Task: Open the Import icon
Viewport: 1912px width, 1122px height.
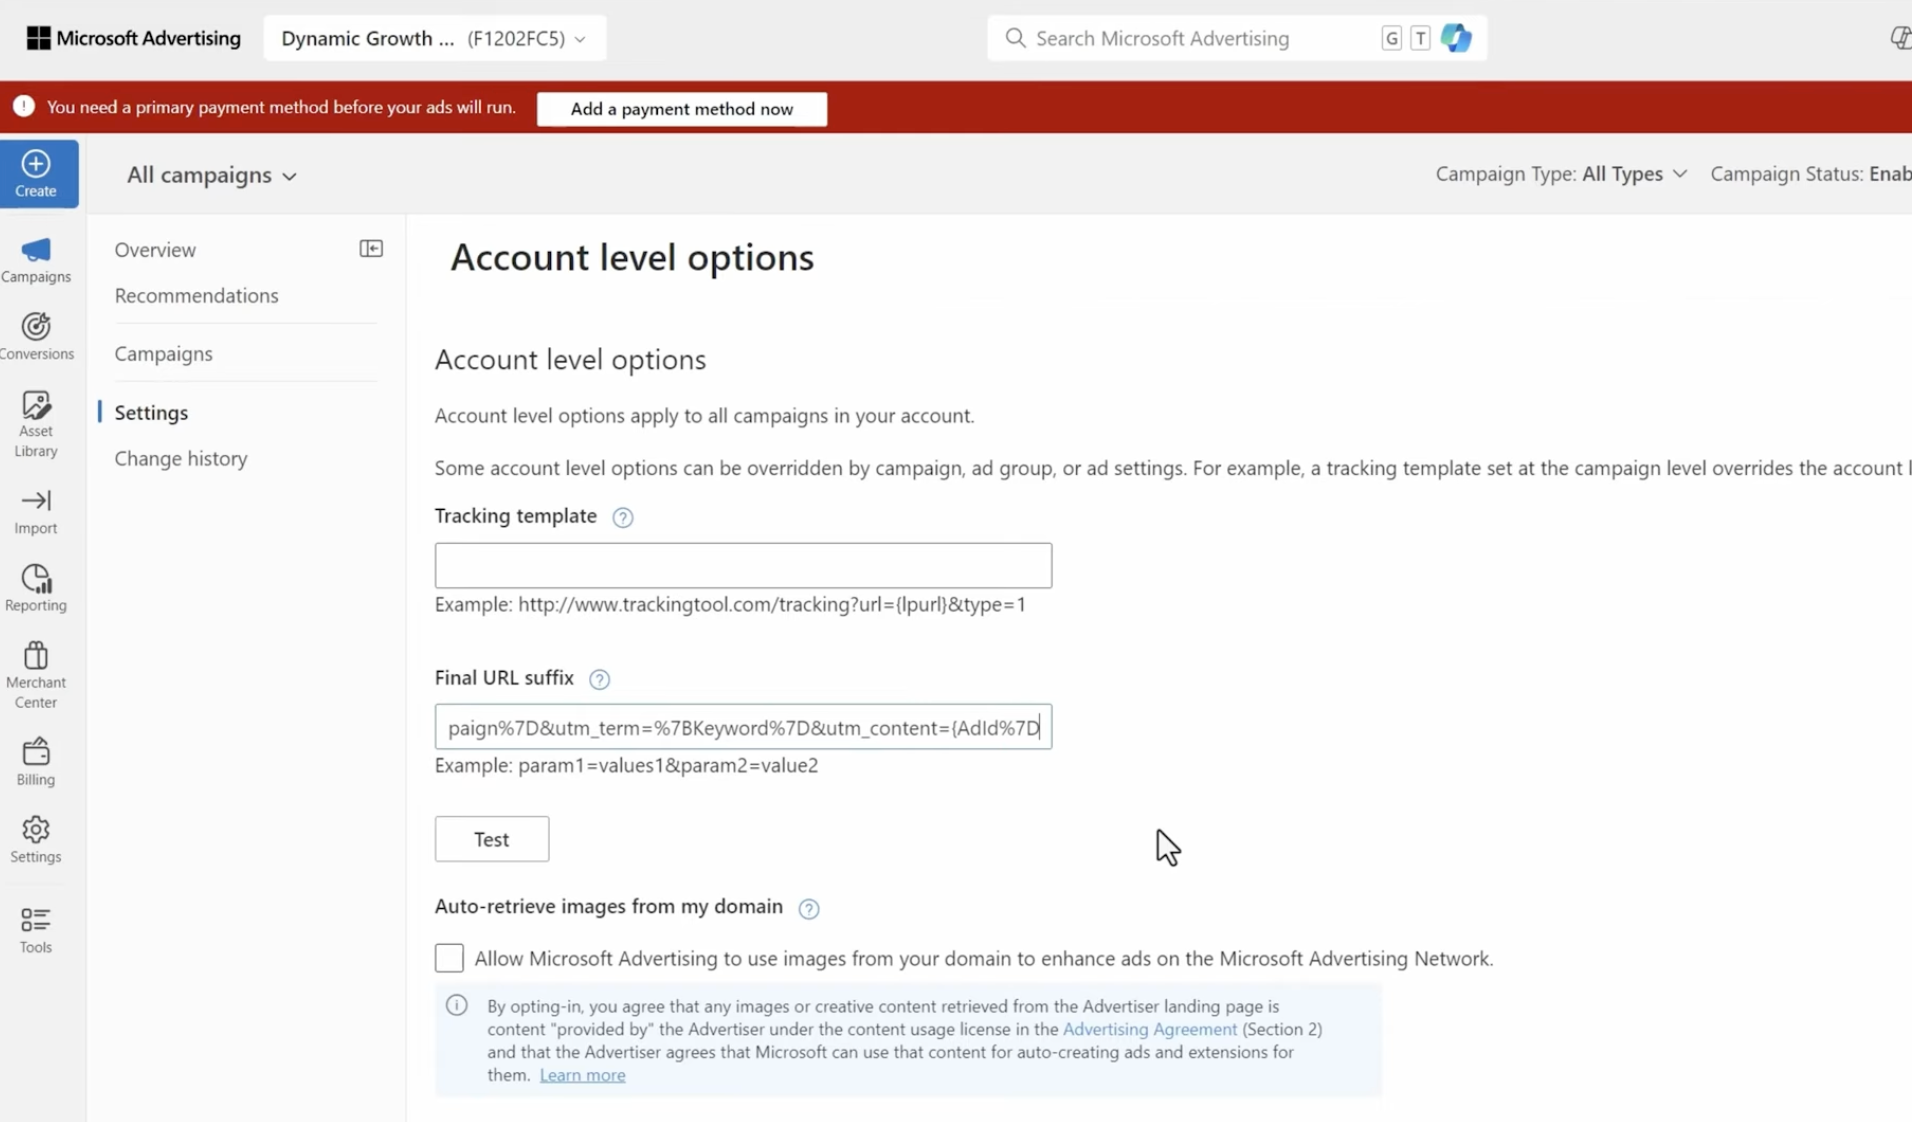Action: [36, 511]
